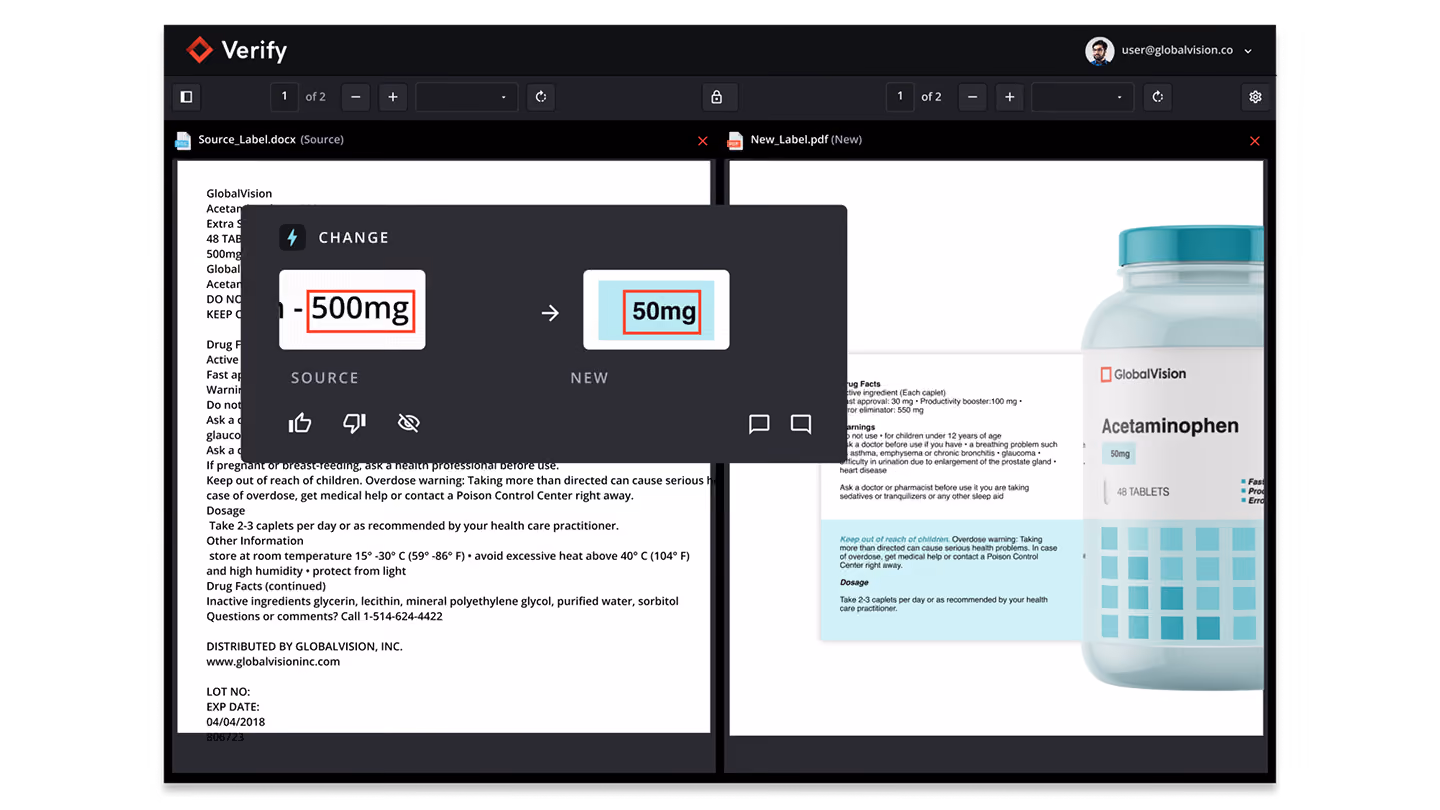Add a comment using first speech bubble
This screenshot has height=810, width=1440.
pos(759,424)
